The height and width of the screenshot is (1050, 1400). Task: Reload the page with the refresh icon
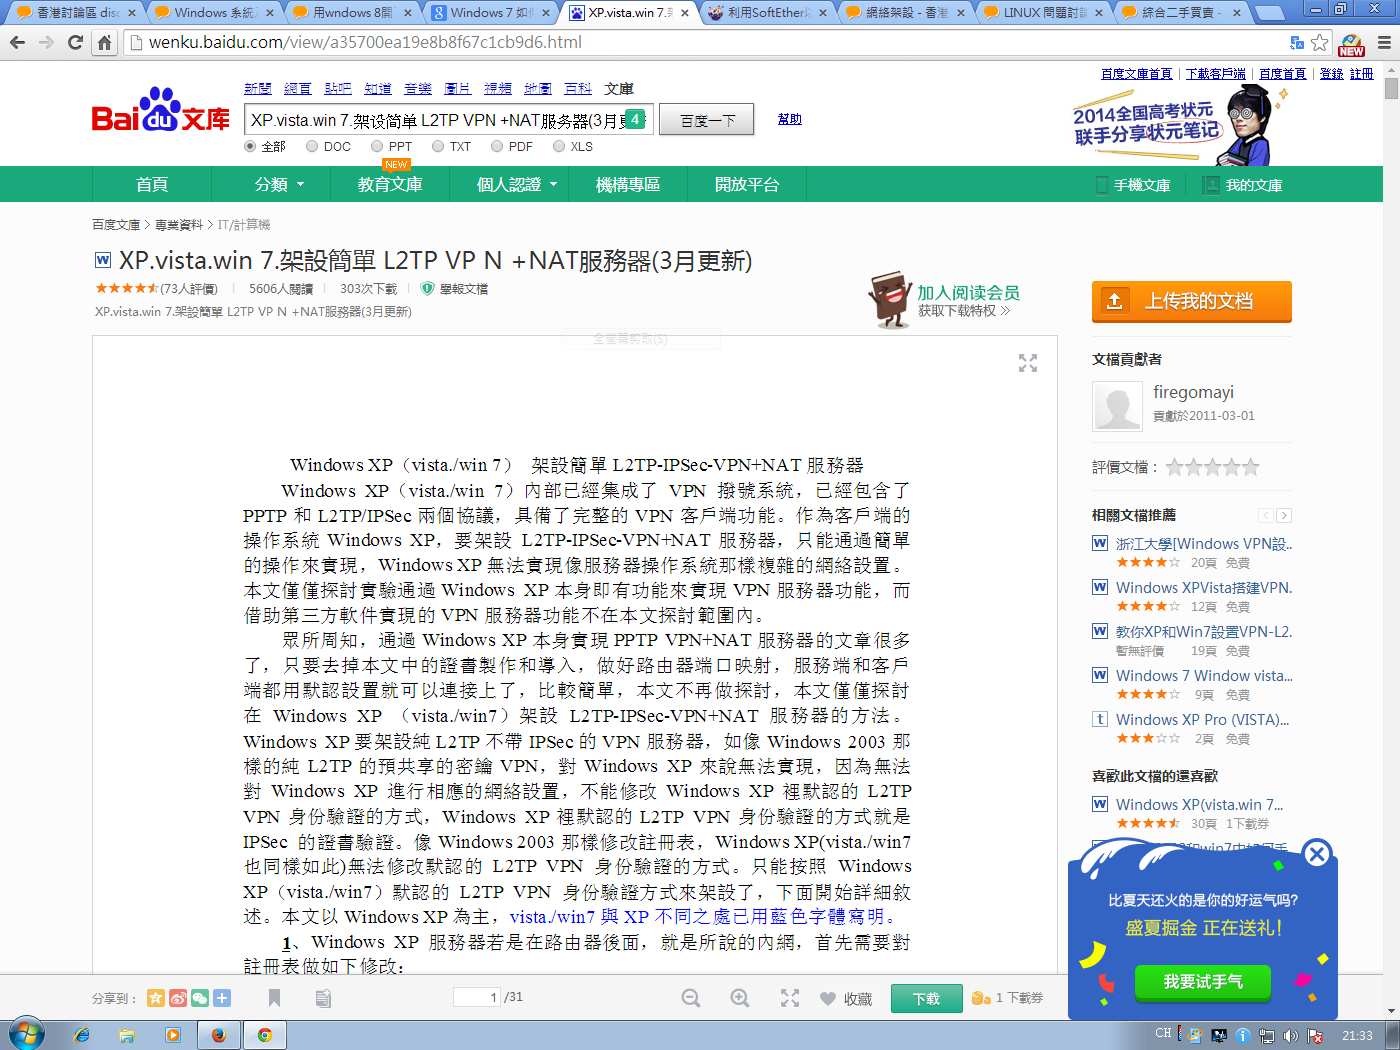[x=75, y=43]
